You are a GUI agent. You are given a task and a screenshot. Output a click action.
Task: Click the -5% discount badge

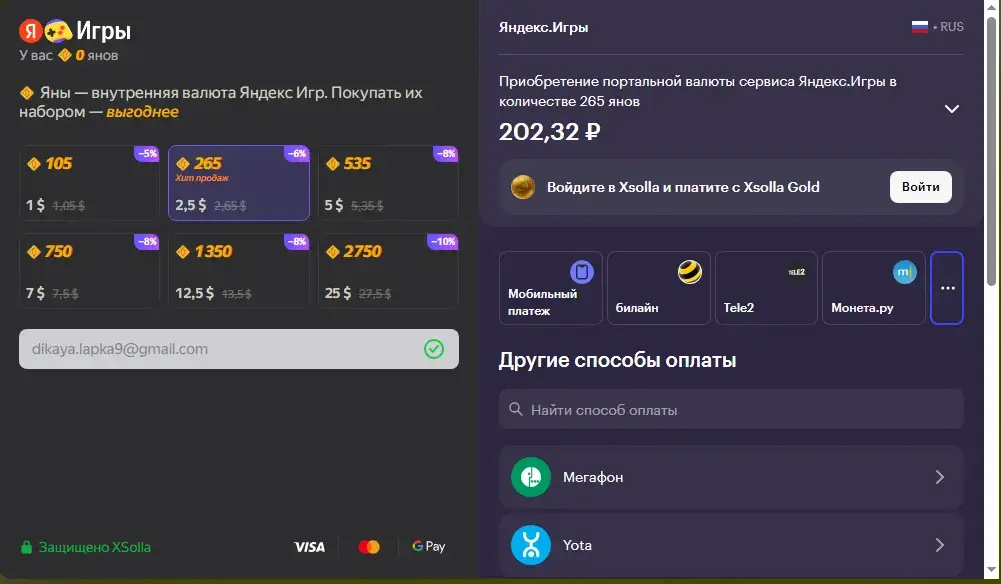pyautogui.click(x=147, y=153)
